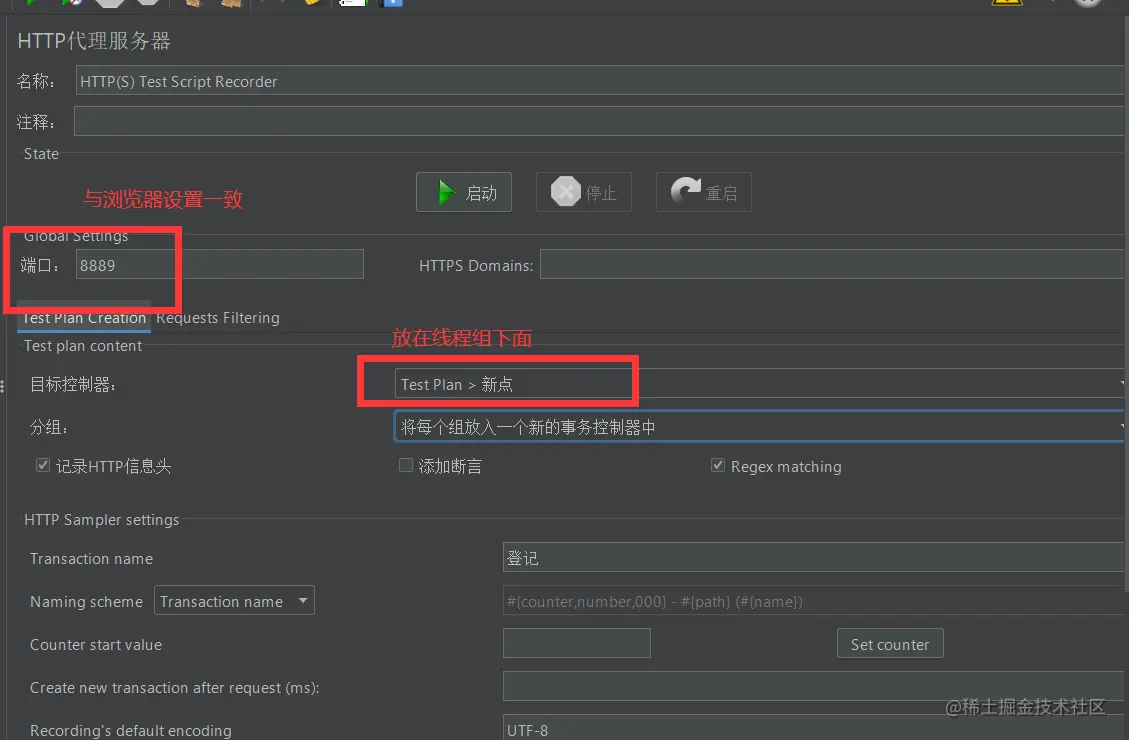
Task: Click the Set counter button
Action: pos(890,644)
